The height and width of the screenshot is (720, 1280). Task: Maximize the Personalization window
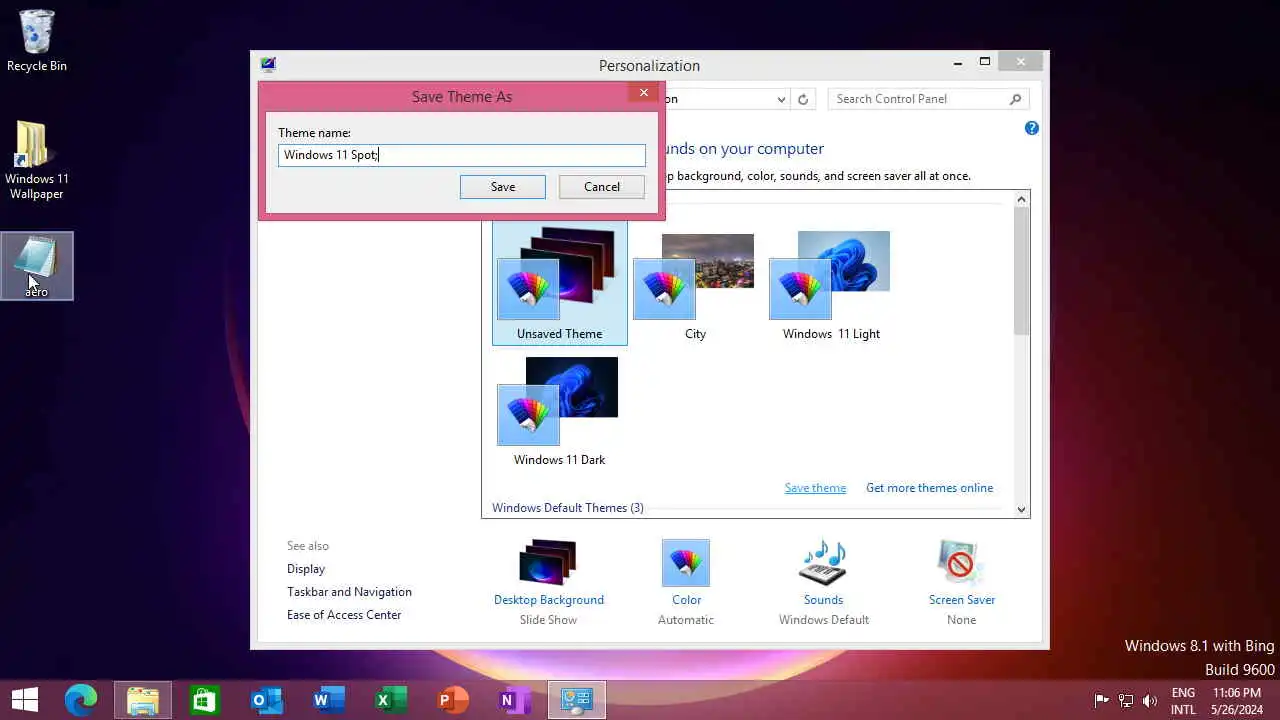point(985,62)
